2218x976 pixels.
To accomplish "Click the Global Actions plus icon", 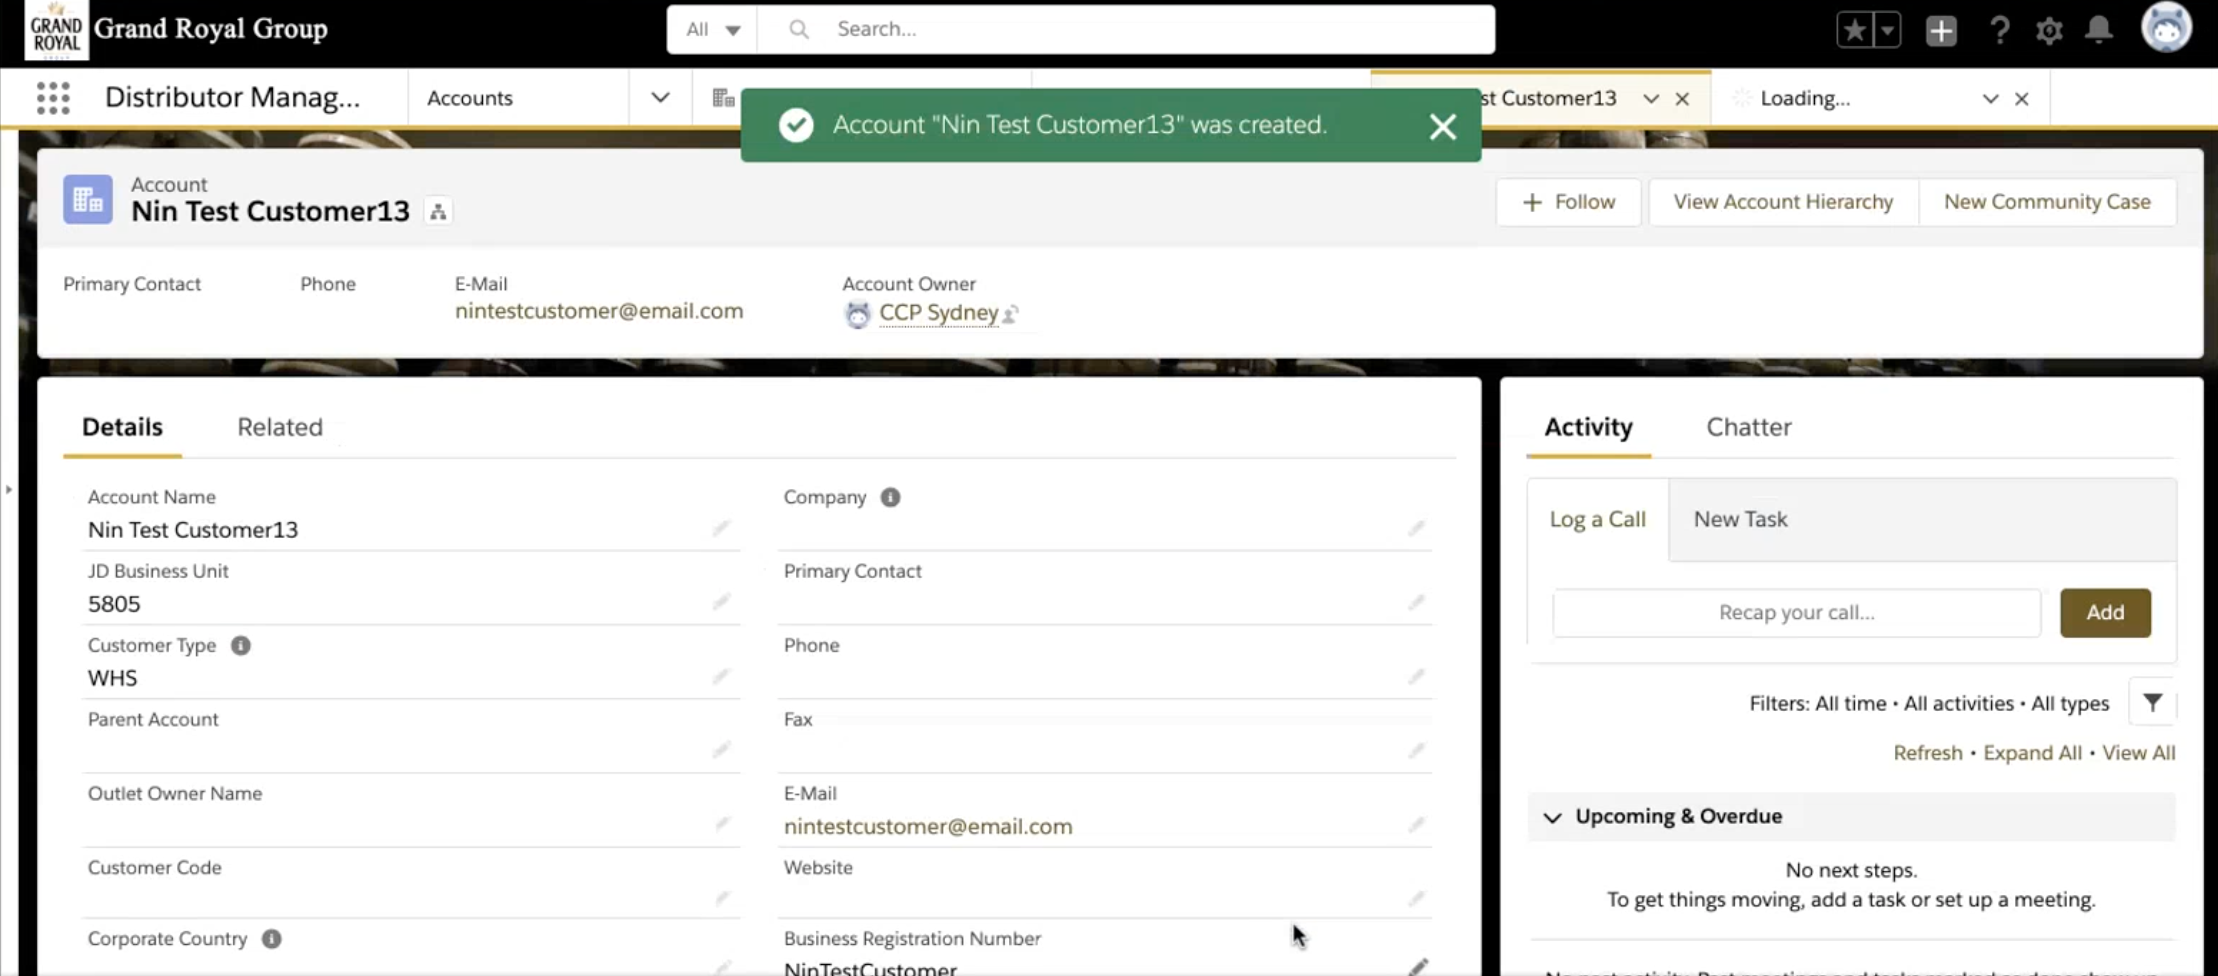I will [x=1941, y=31].
